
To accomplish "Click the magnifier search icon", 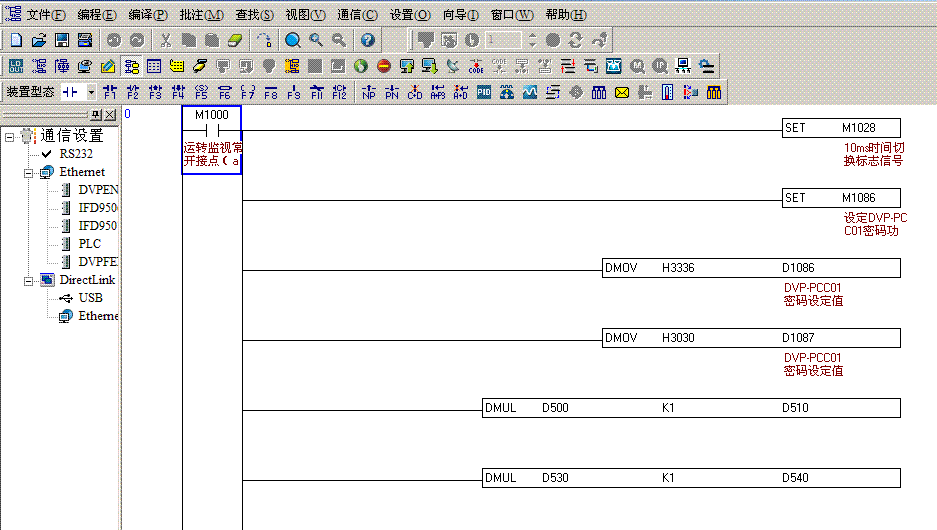I will coord(293,40).
